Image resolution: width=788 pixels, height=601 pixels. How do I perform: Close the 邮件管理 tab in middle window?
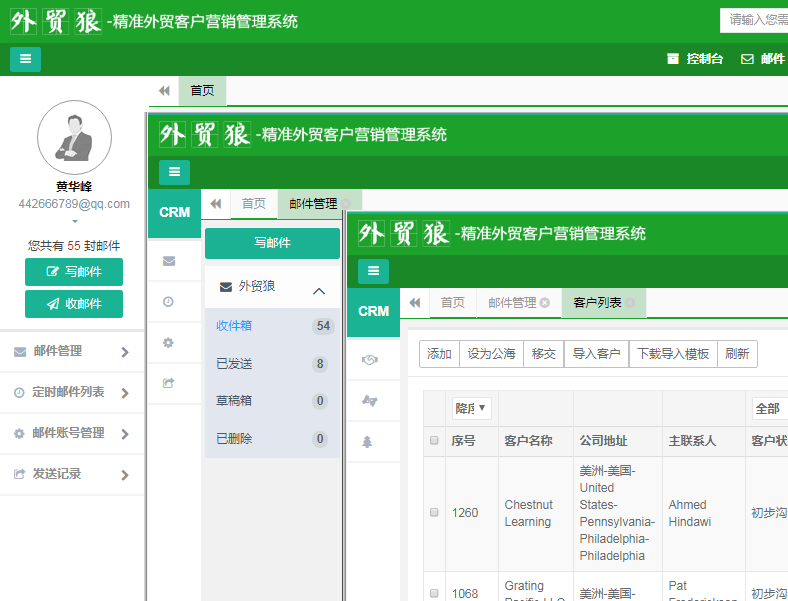(345, 204)
